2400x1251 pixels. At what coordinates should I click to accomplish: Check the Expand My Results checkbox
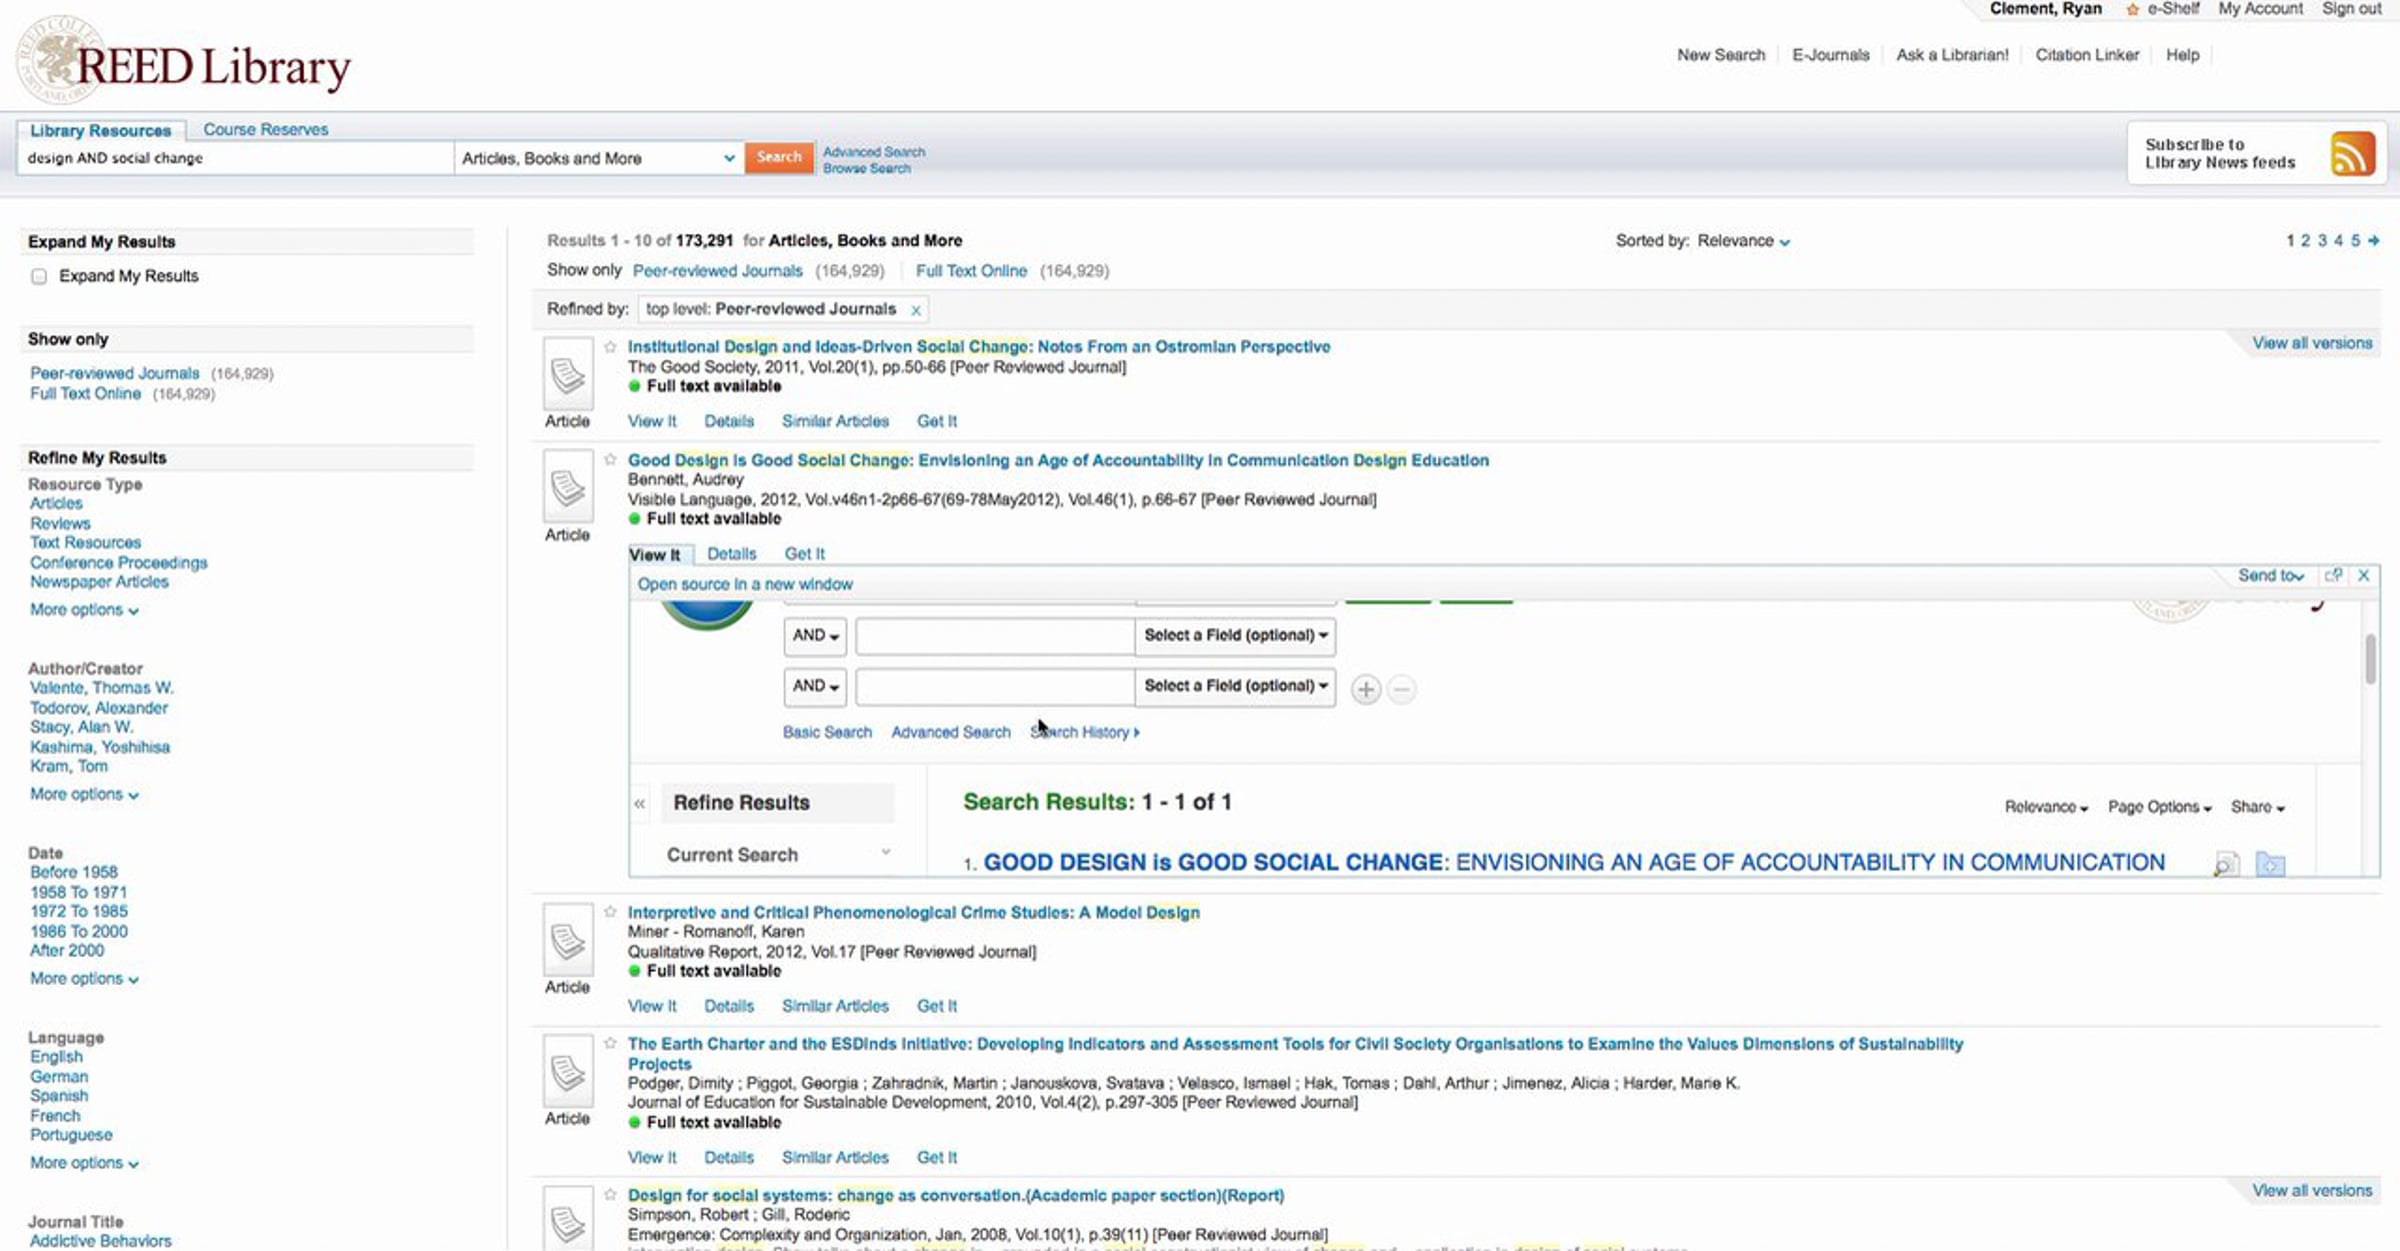(x=39, y=277)
